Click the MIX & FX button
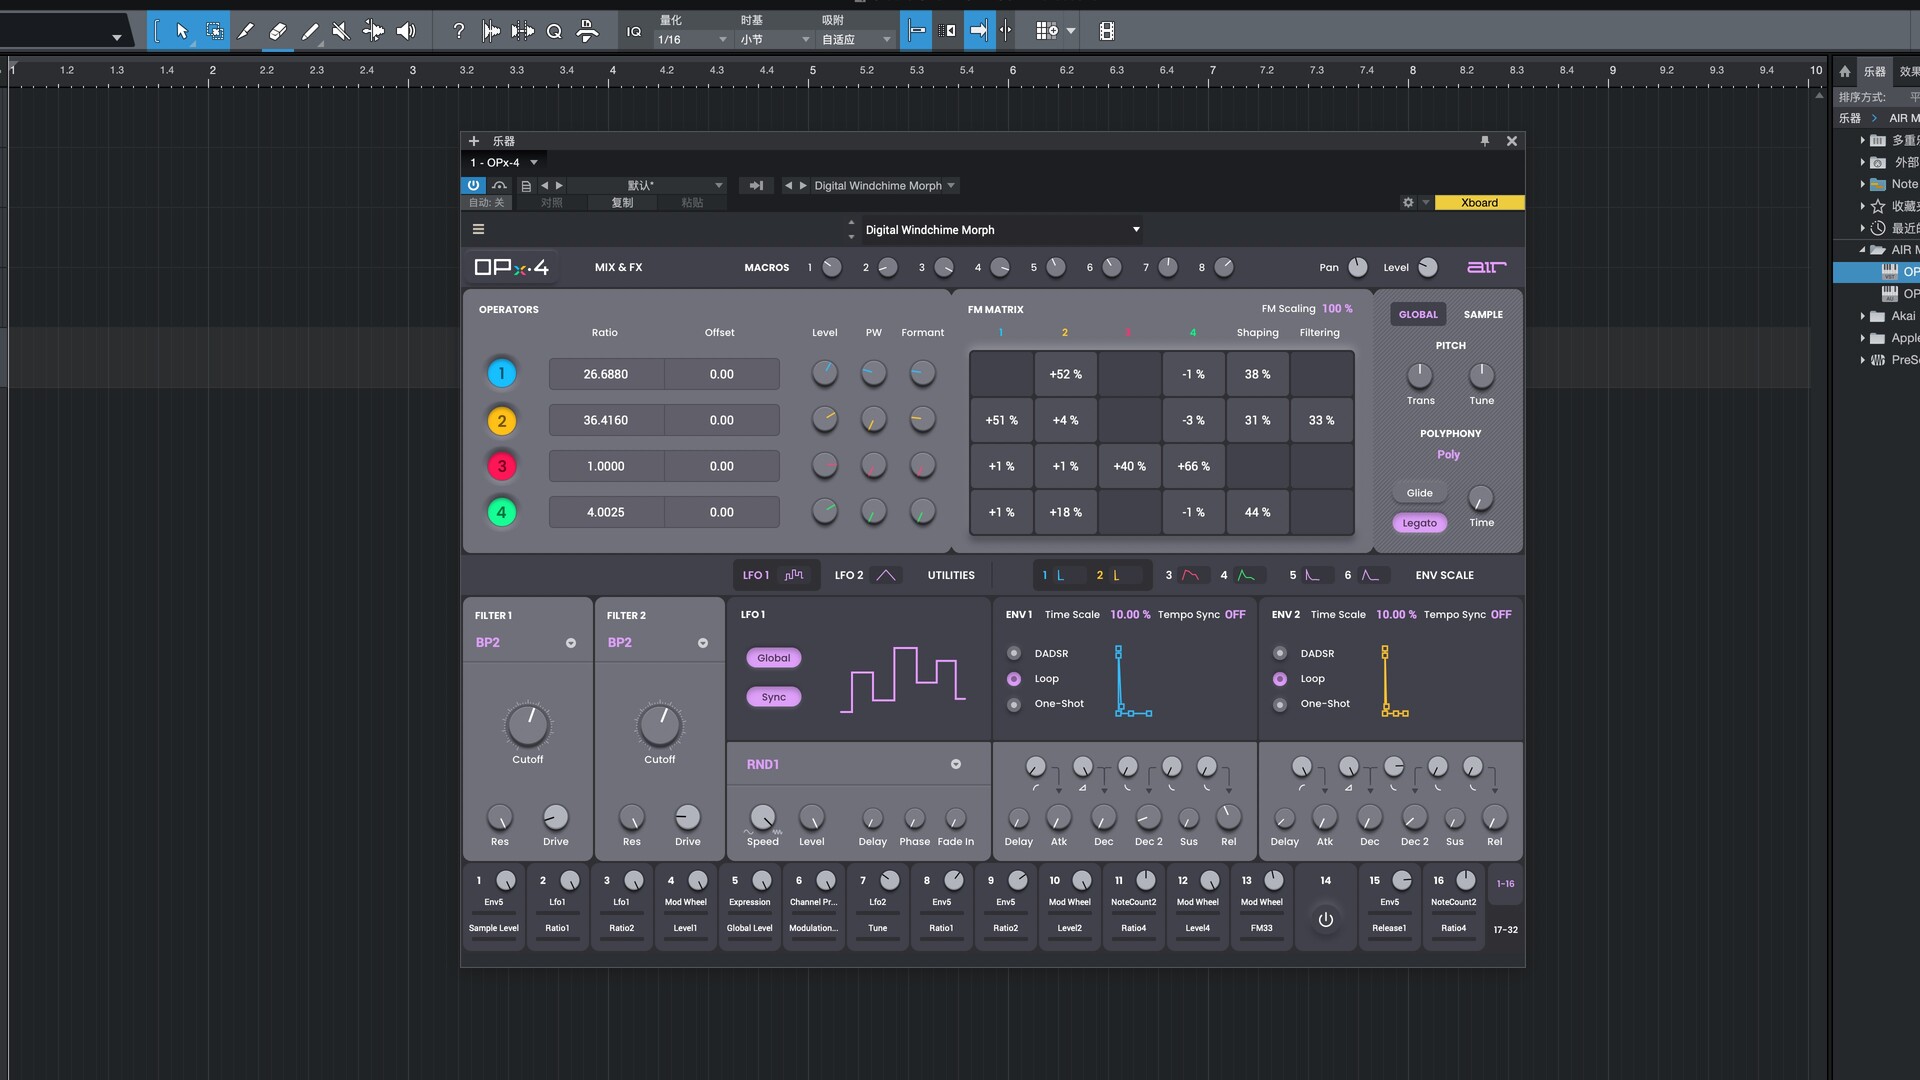The height and width of the screenshot is (1080, 1920). coord(618,267)
